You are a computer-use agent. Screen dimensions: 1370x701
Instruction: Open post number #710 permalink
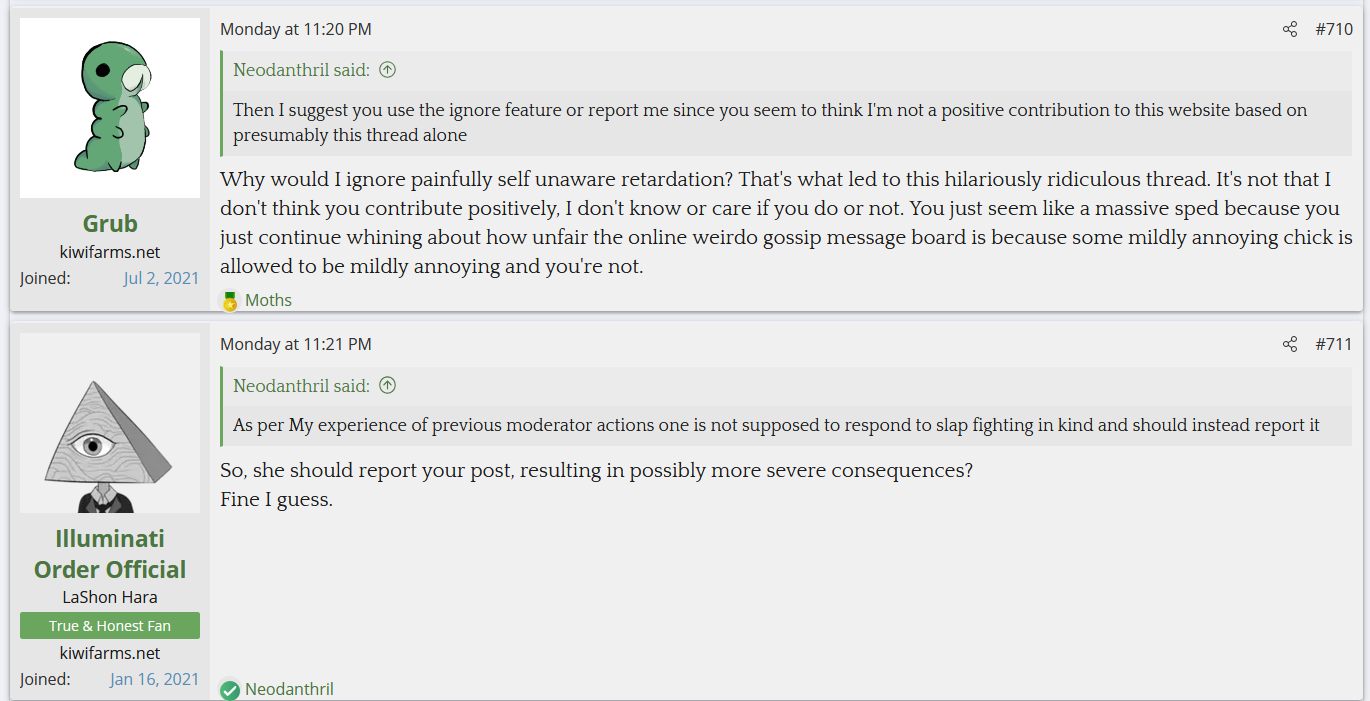[1334, 29]
